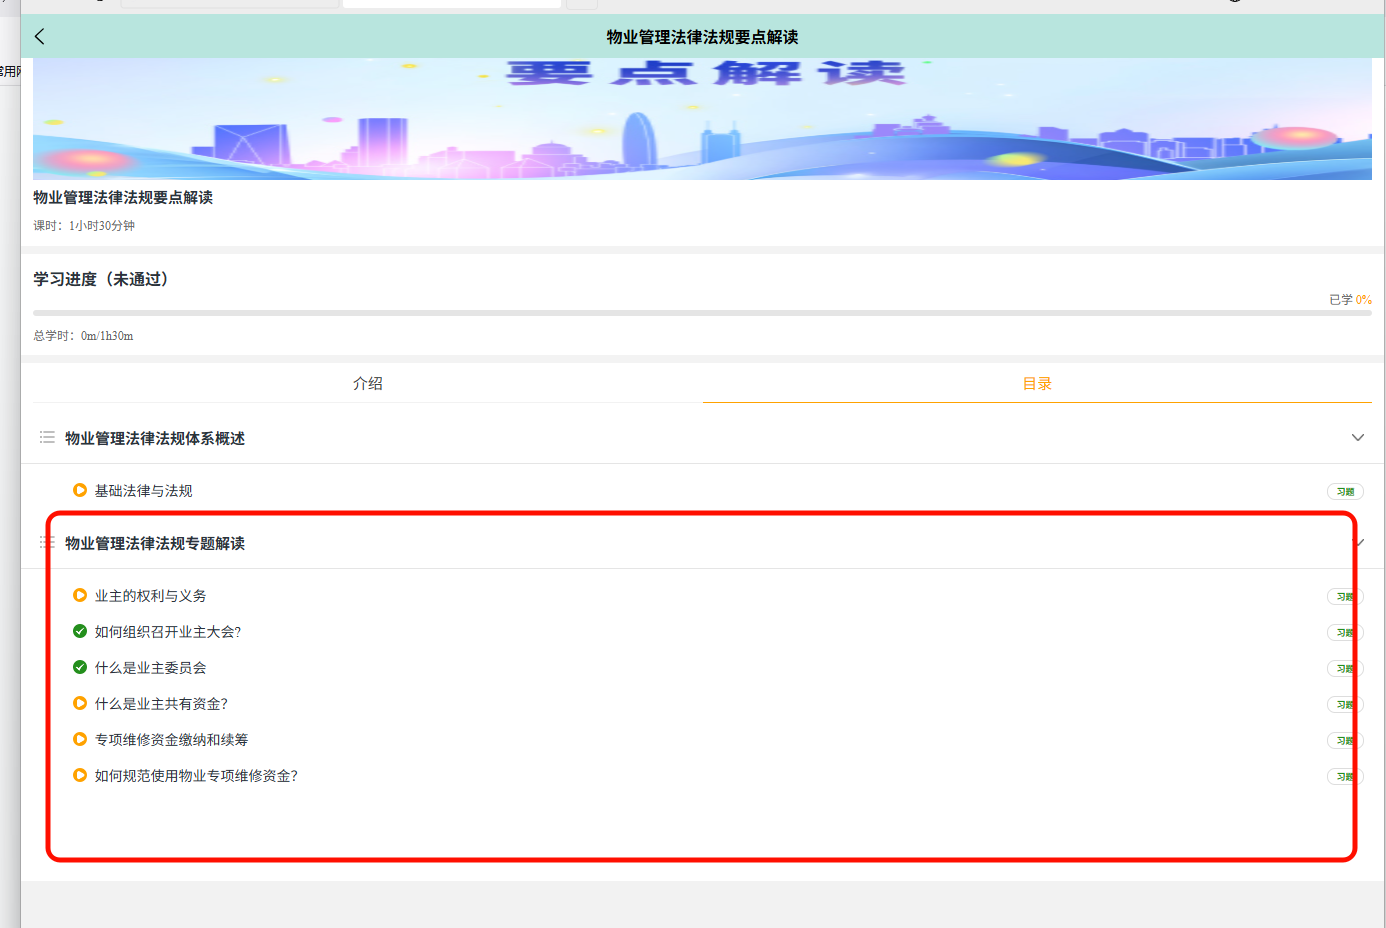1386x928 pixels.
Task: Click the course banner image at the top
Action: (700, 119)
